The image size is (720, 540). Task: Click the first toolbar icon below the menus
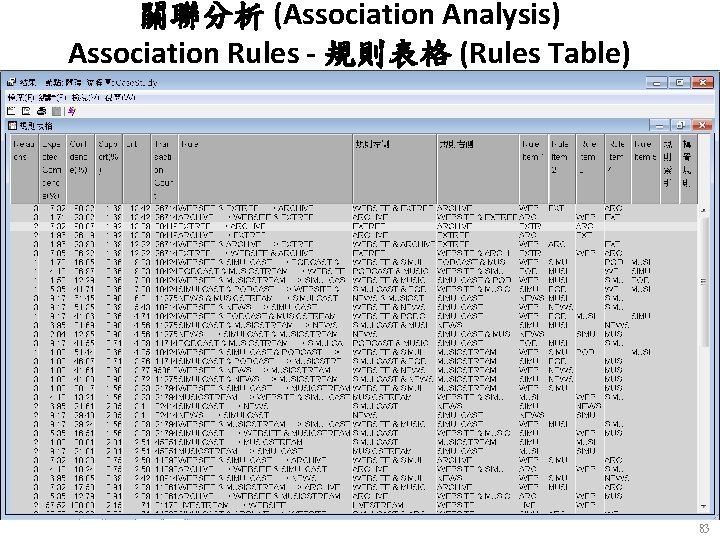coord(11,111)
